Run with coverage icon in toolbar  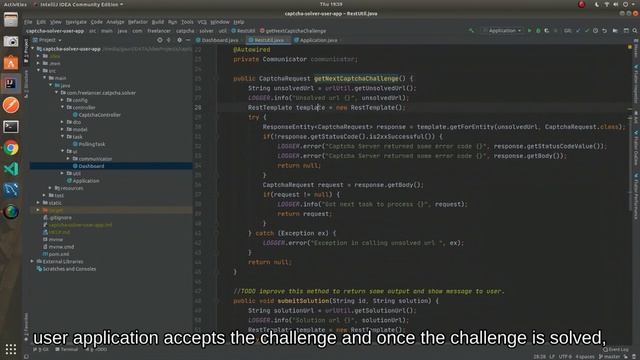[547, 31]
